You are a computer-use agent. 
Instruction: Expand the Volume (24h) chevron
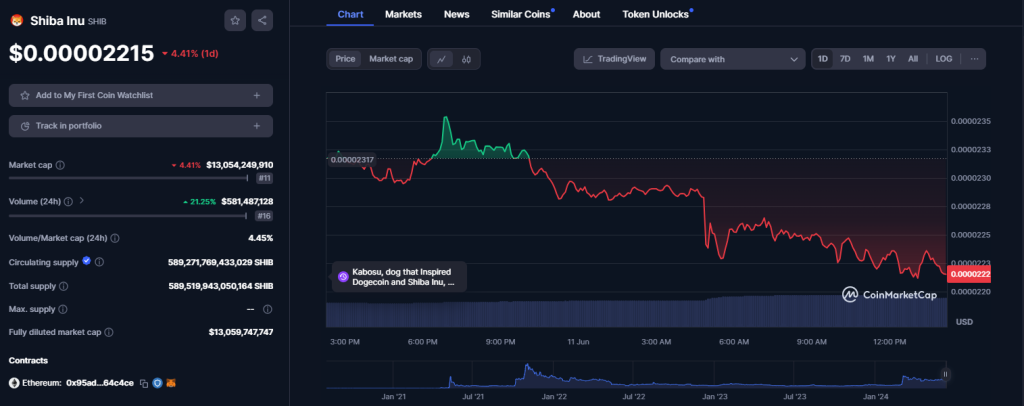[x=81, y=201]
